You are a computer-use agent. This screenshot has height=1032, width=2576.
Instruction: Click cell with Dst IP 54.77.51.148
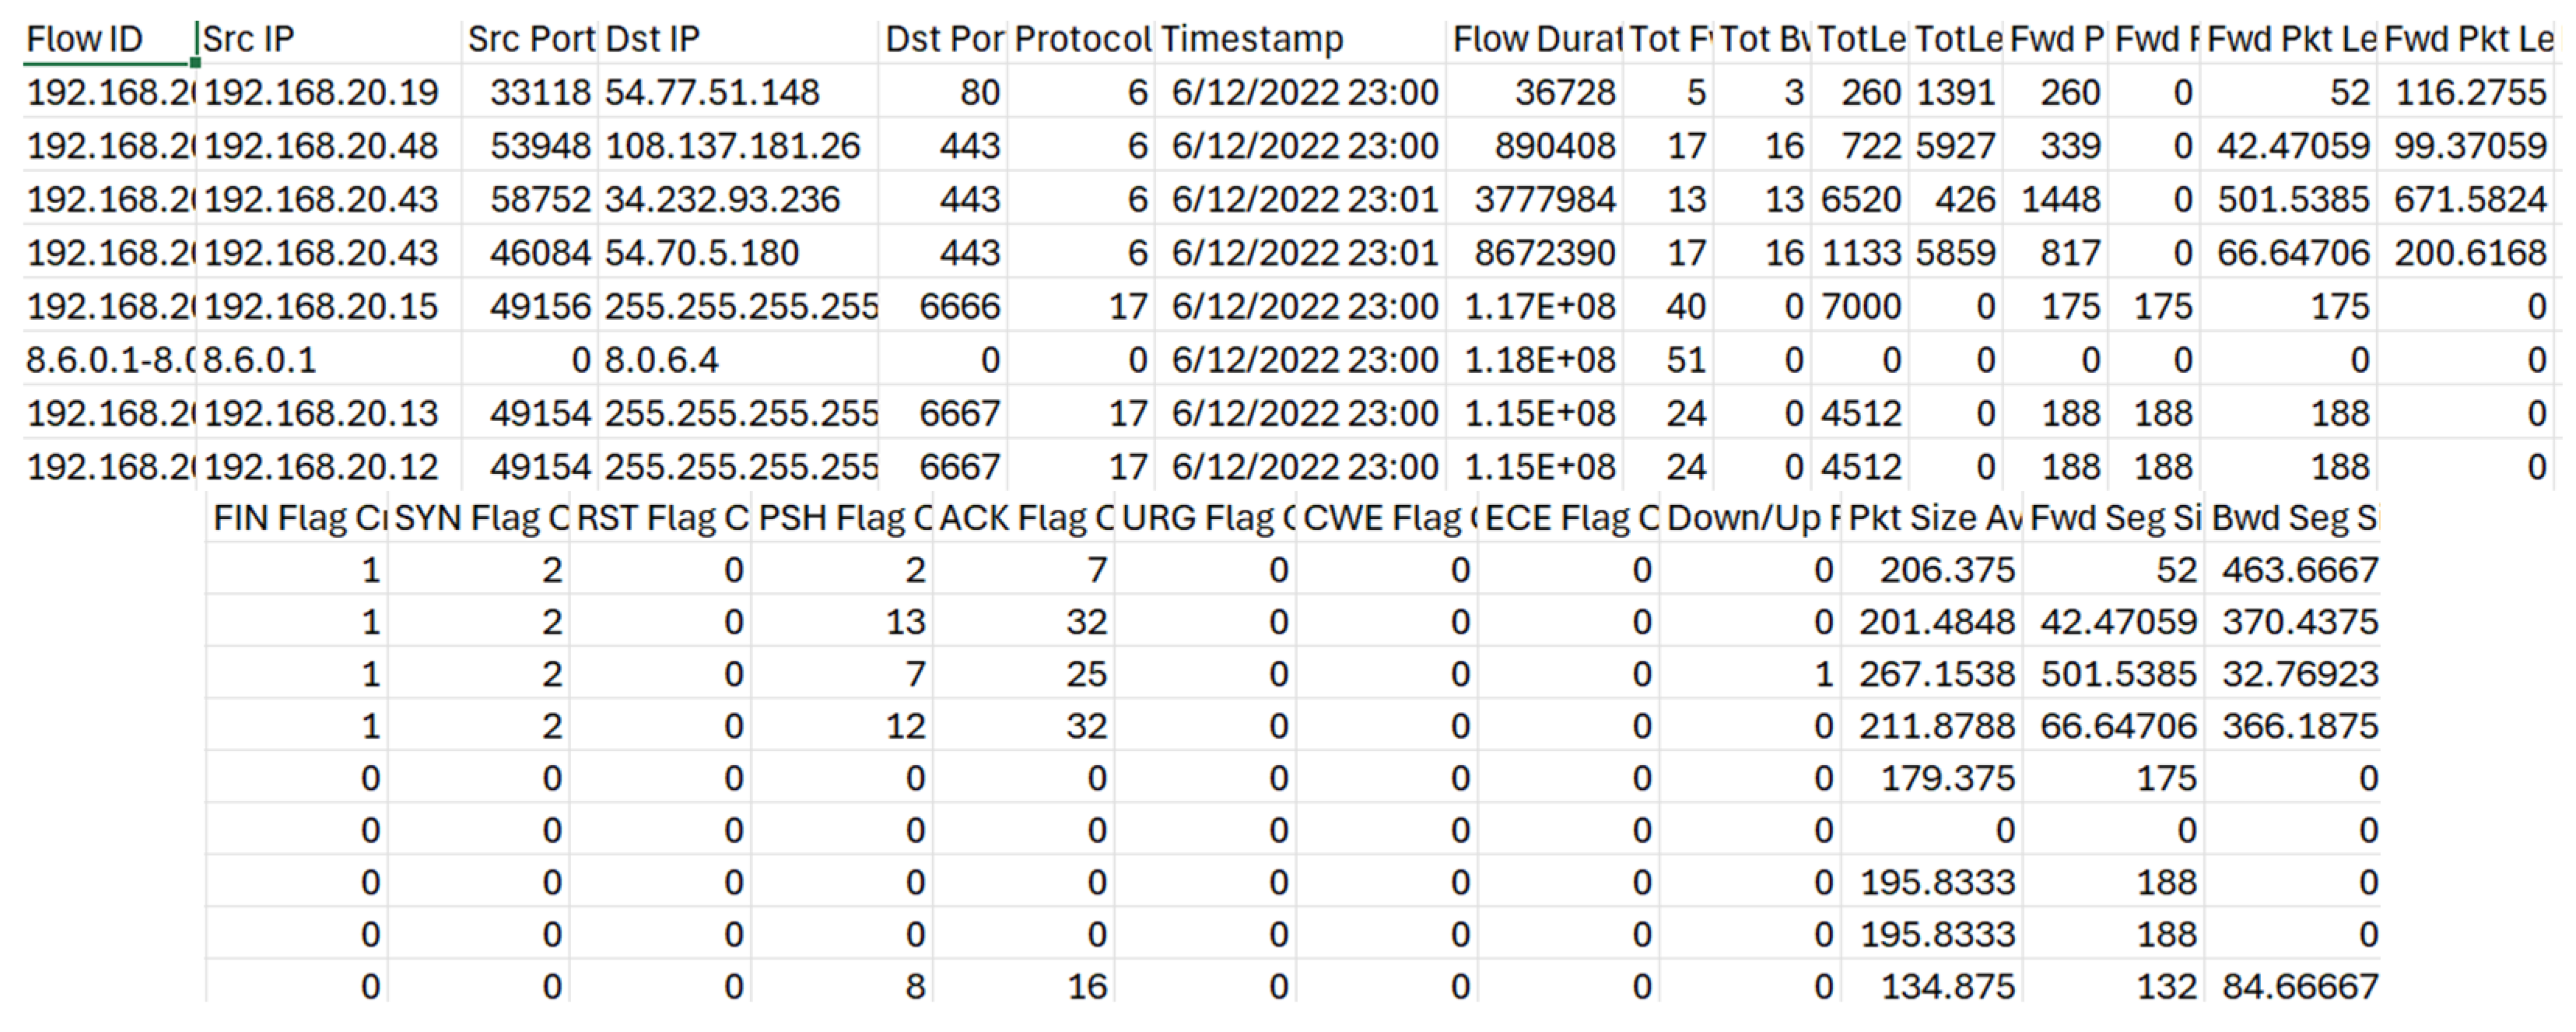(x=738, y=92)
